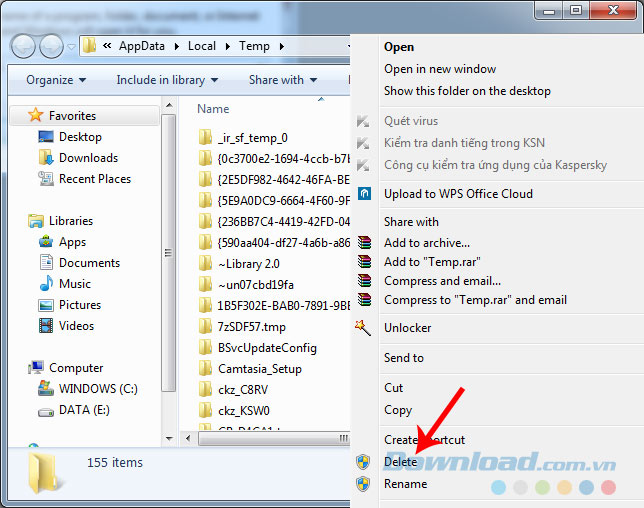Open the Include in library dropdown

click(167, 80)
